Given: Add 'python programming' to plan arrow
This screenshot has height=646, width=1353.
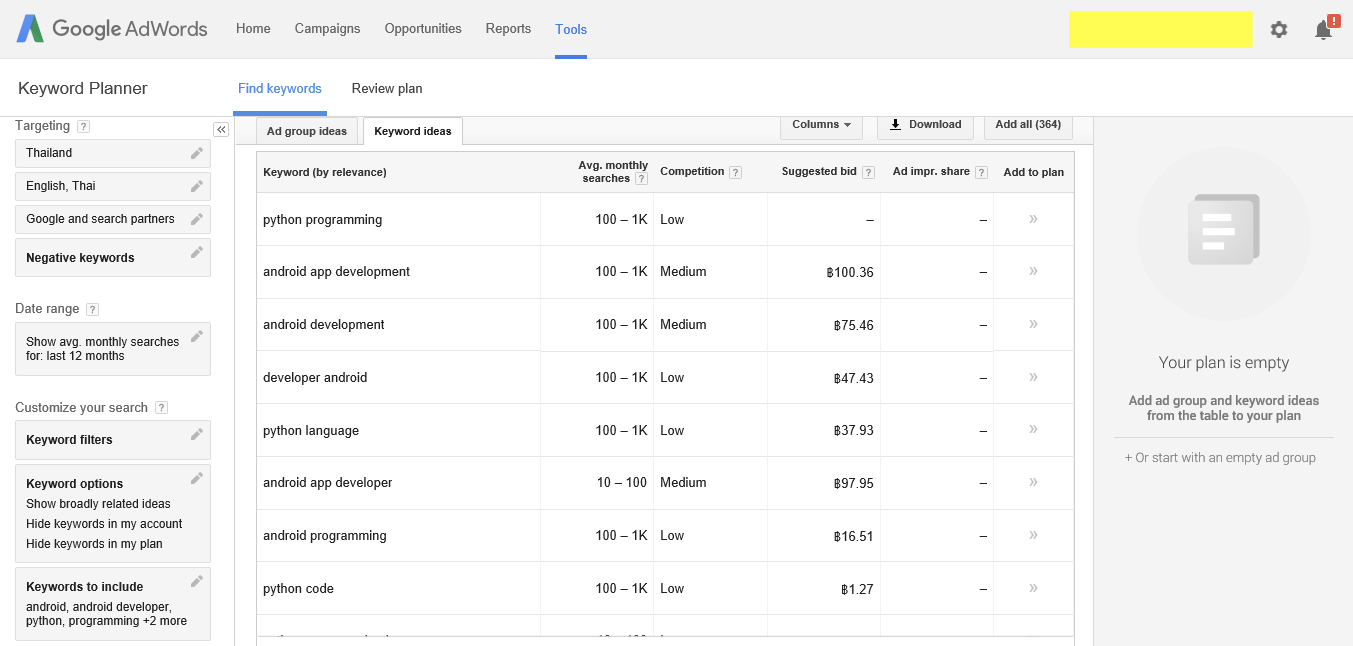Looking at the screenshot, I should (1033, 219).
